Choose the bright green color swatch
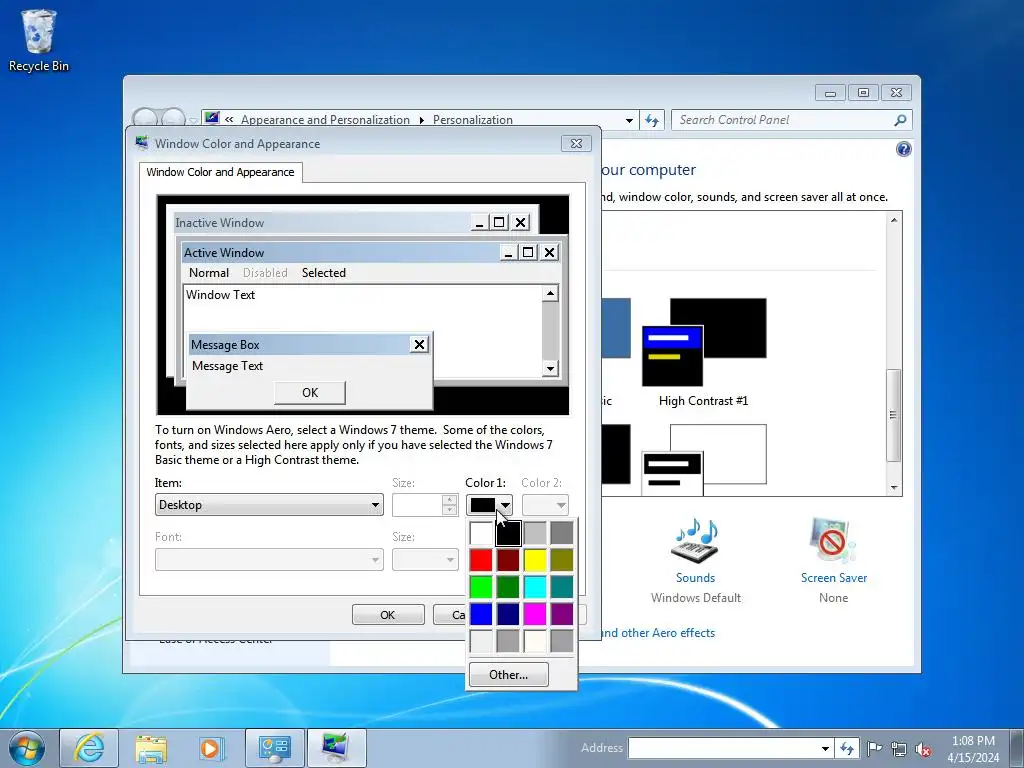 (x=481, y=586)
